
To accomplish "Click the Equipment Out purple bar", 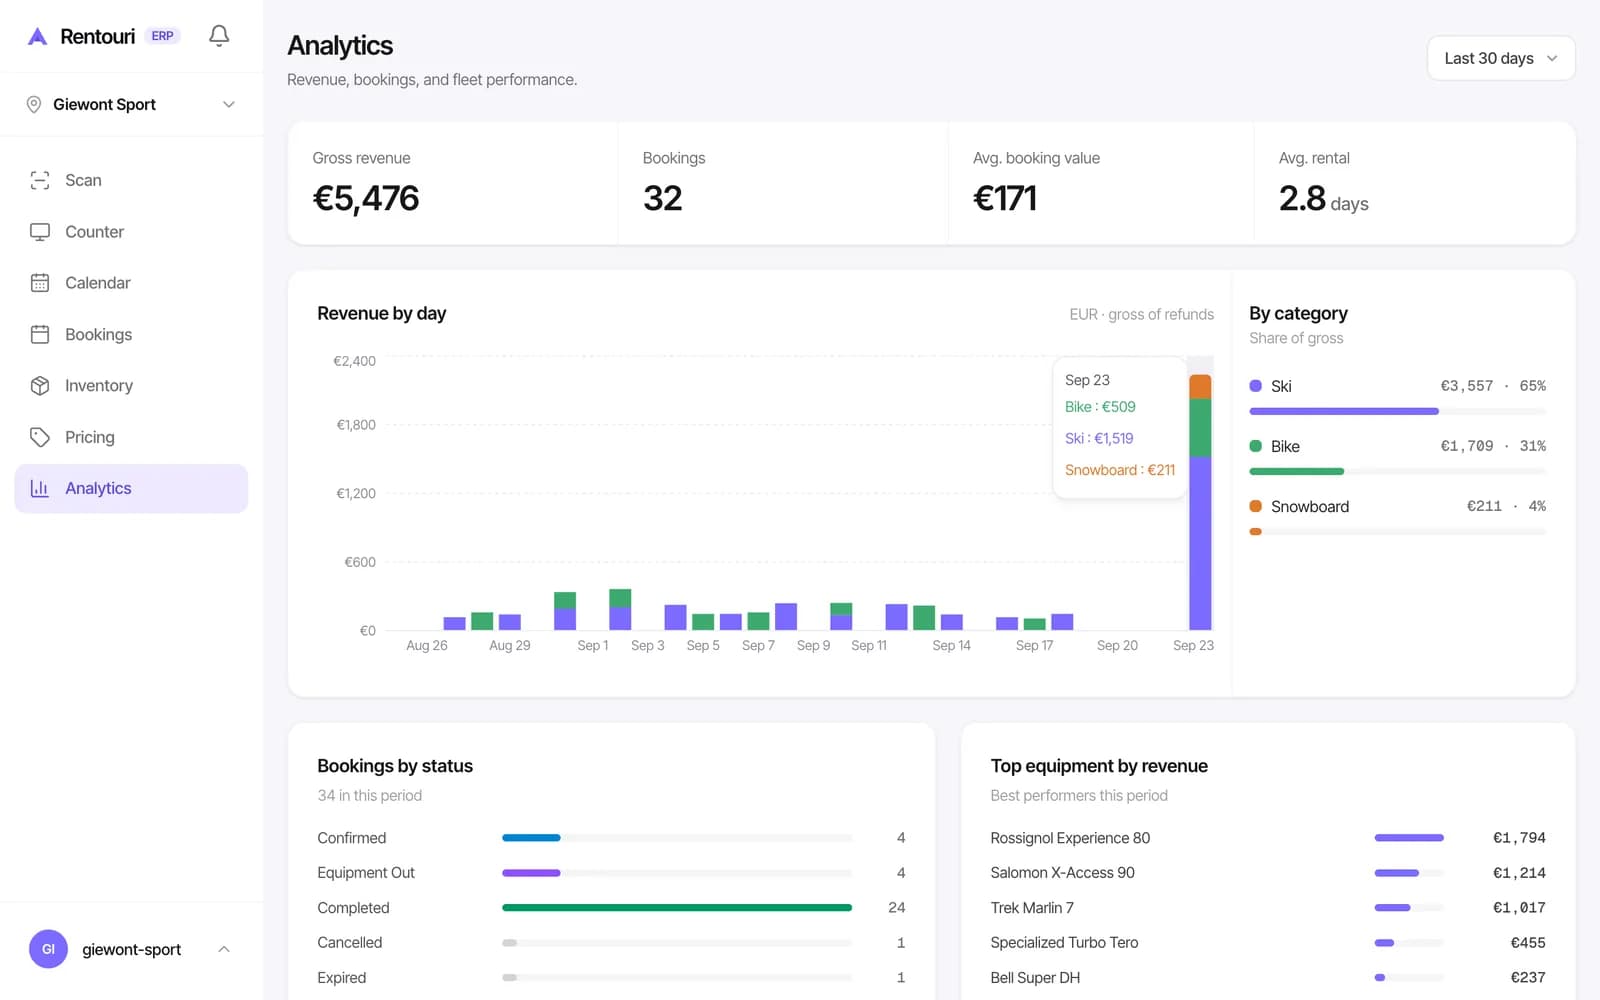I will pyautogui.click(x=531, y=873).
